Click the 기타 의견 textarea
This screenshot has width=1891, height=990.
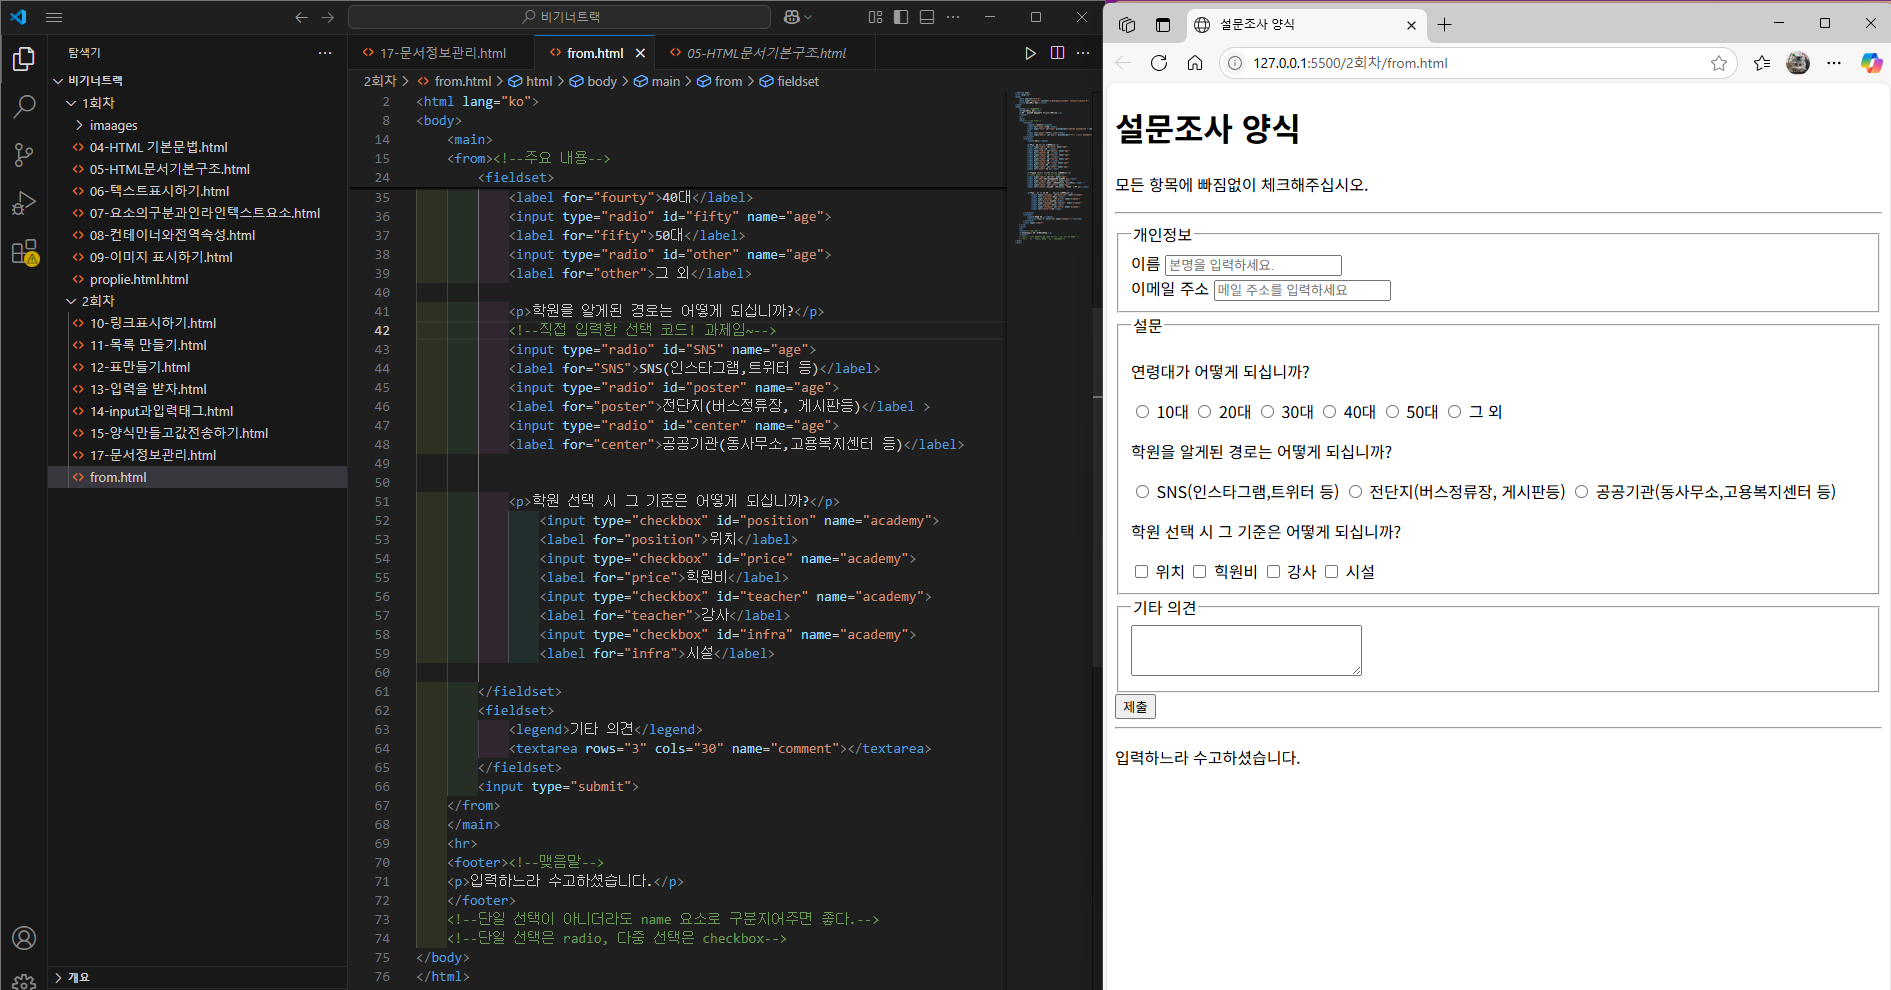(x=1246, y=650)
